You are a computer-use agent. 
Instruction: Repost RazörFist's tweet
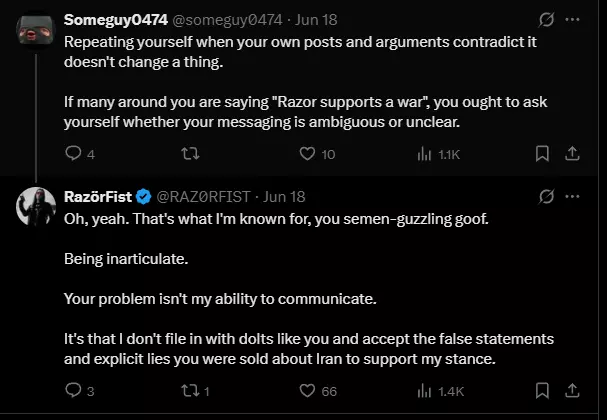click(190, 391)
